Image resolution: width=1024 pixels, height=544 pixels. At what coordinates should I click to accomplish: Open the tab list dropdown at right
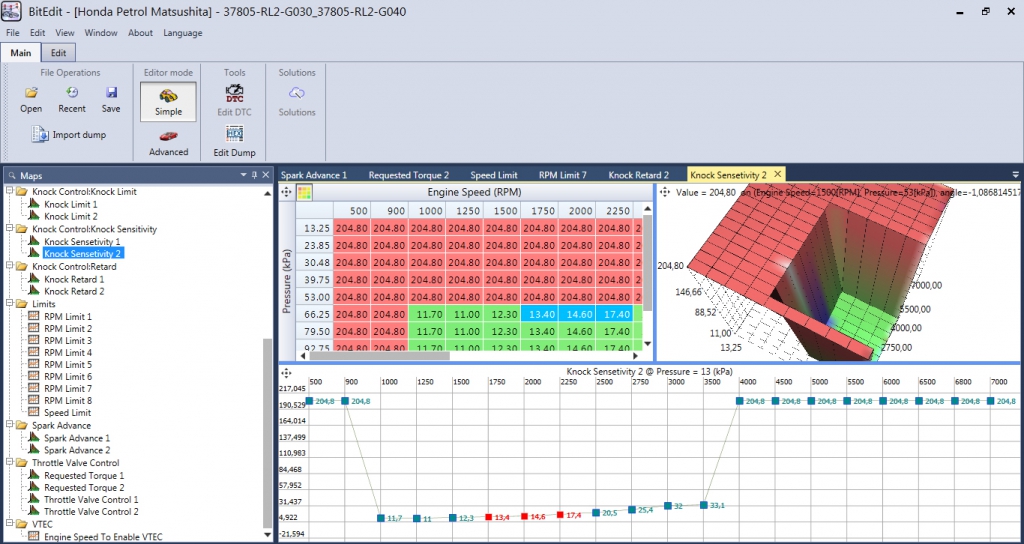(1016, 174)
